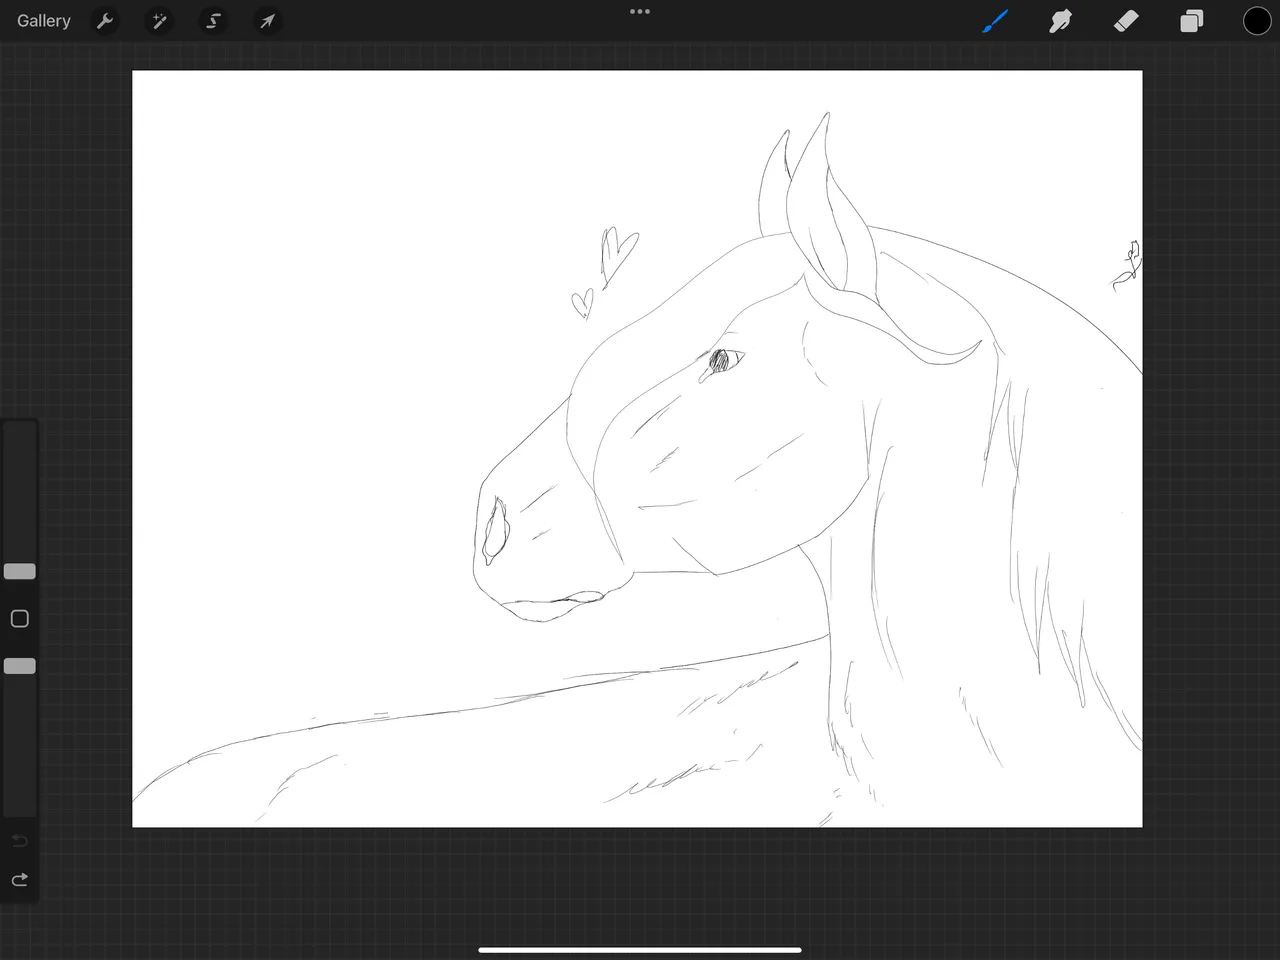
Task: Select the Eraser tool
Action: pos(1126,21)
